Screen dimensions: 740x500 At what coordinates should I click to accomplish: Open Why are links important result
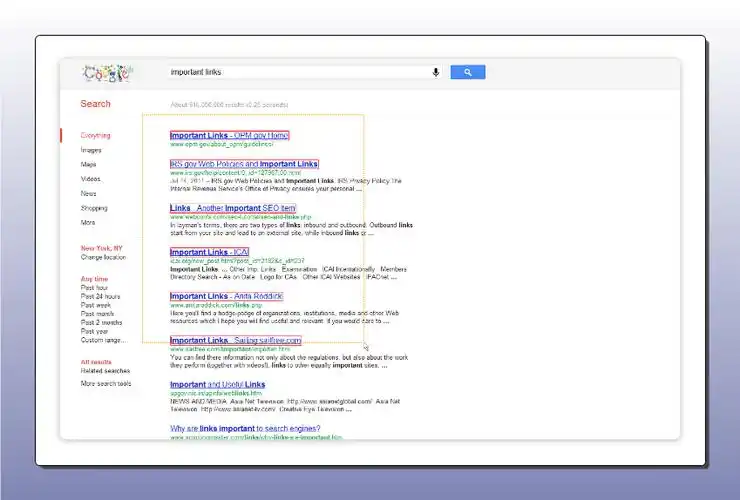pyautogui.click(x=256, y=429)
